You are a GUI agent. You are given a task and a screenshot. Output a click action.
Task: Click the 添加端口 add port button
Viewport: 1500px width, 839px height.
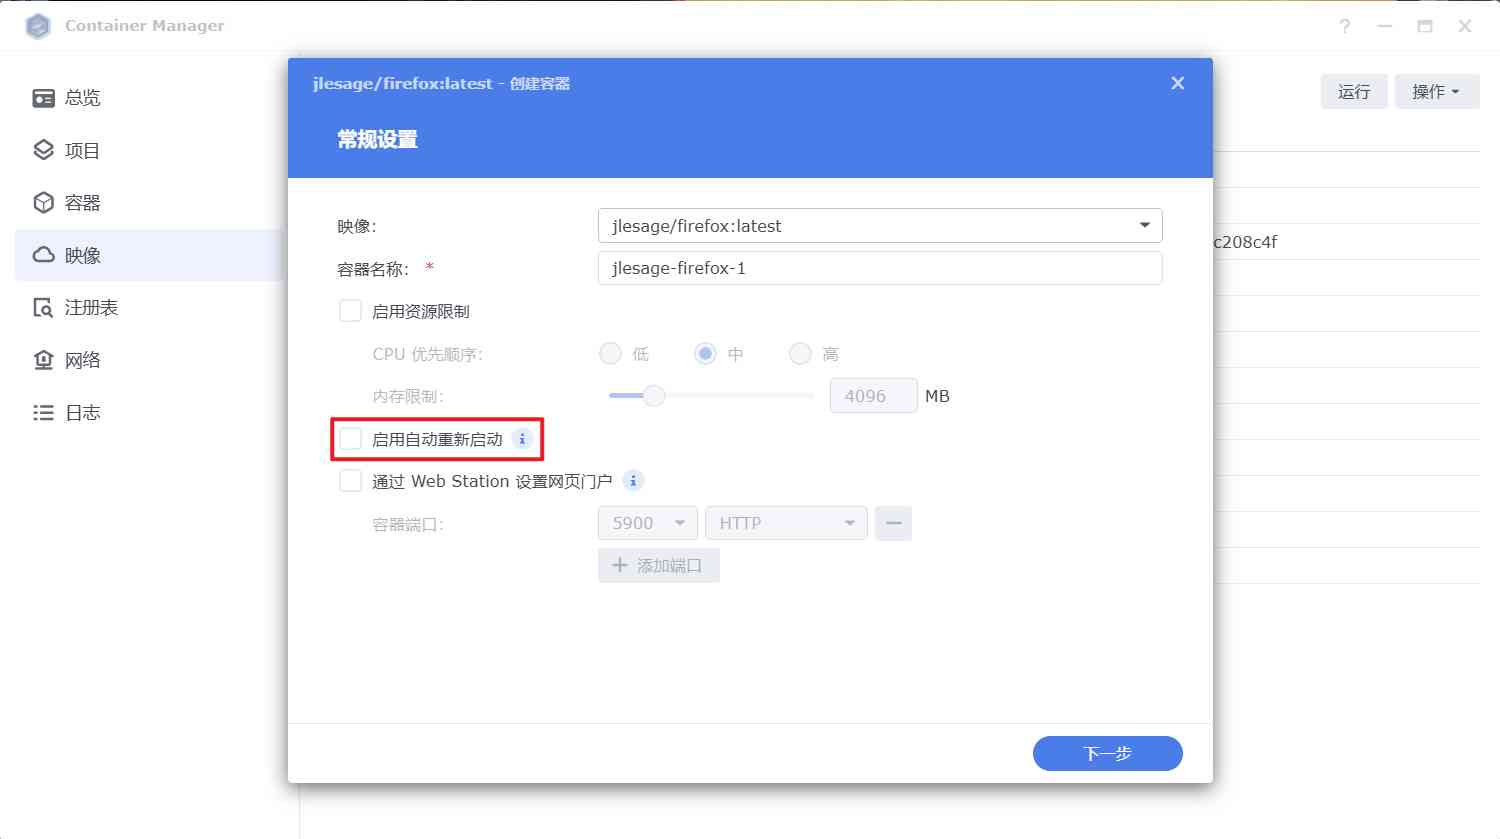pos(659,565)
